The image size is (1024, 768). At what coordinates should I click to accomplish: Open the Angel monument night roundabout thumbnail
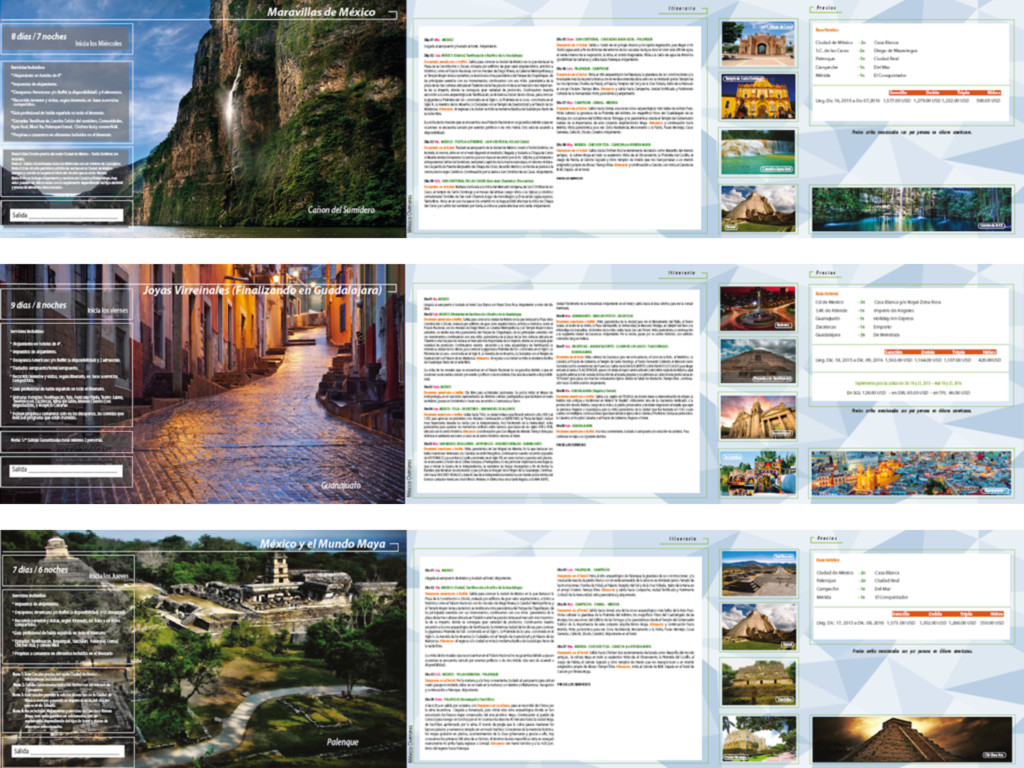click(758, 308)
